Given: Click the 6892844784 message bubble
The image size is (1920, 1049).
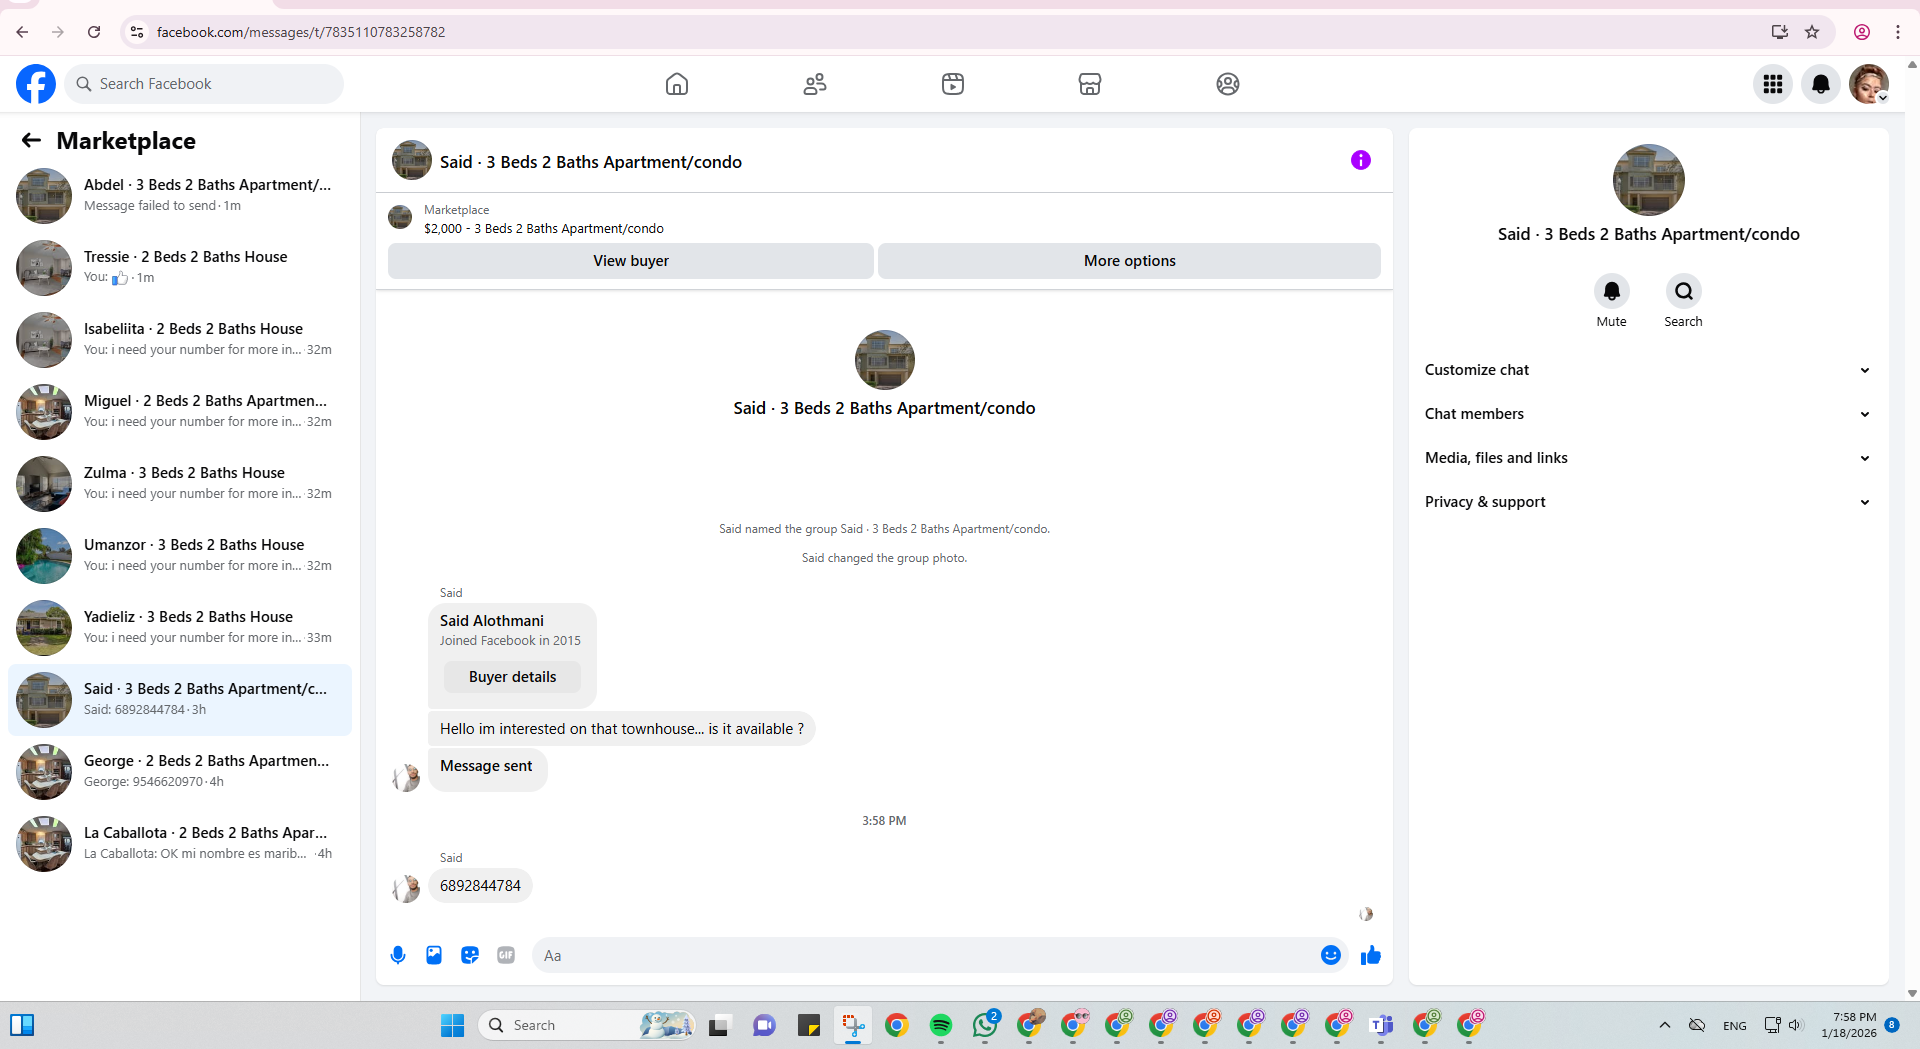Looking at the screenshot, I should point(480,886).
